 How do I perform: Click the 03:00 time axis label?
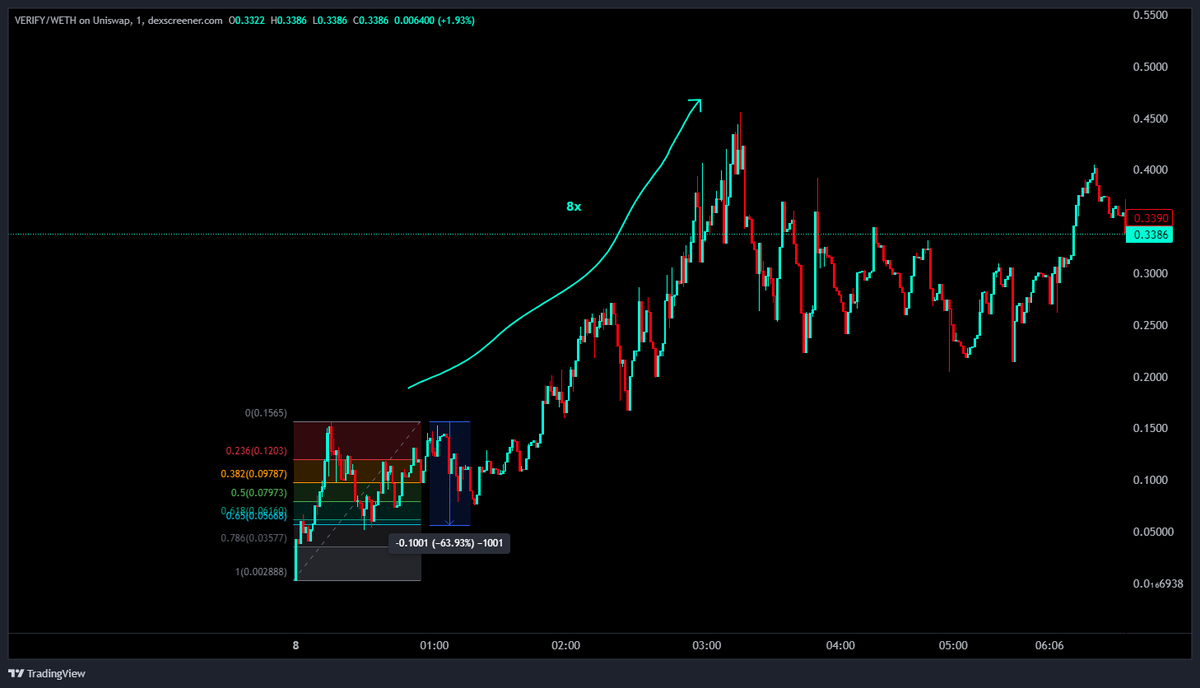[x=707, y=646]
